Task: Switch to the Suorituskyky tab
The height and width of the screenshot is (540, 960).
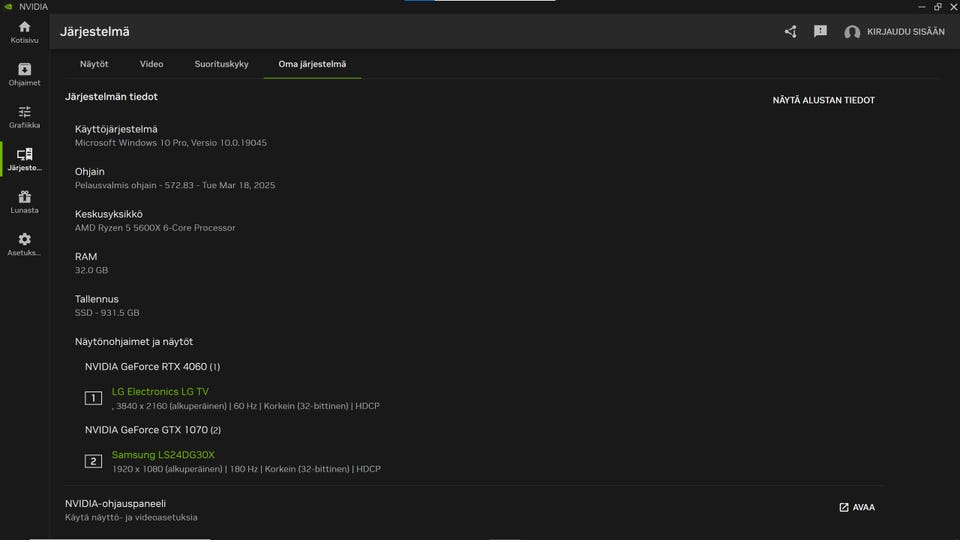Action: click(222, 64)
